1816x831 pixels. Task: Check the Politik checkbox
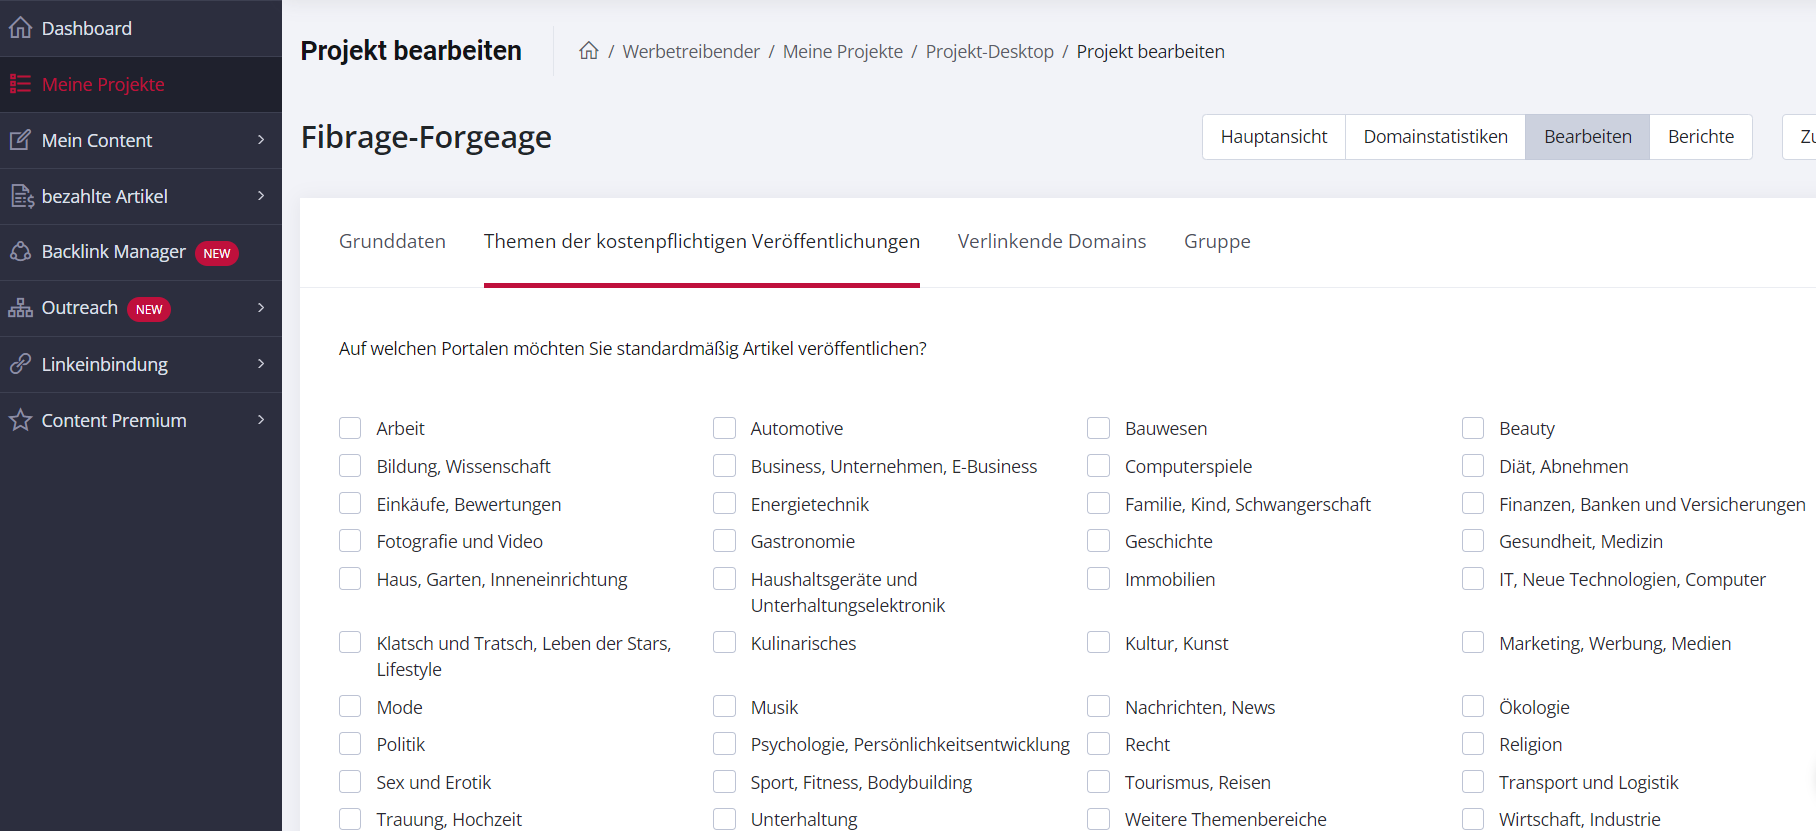pyautogui.click(x=350, y=744)
